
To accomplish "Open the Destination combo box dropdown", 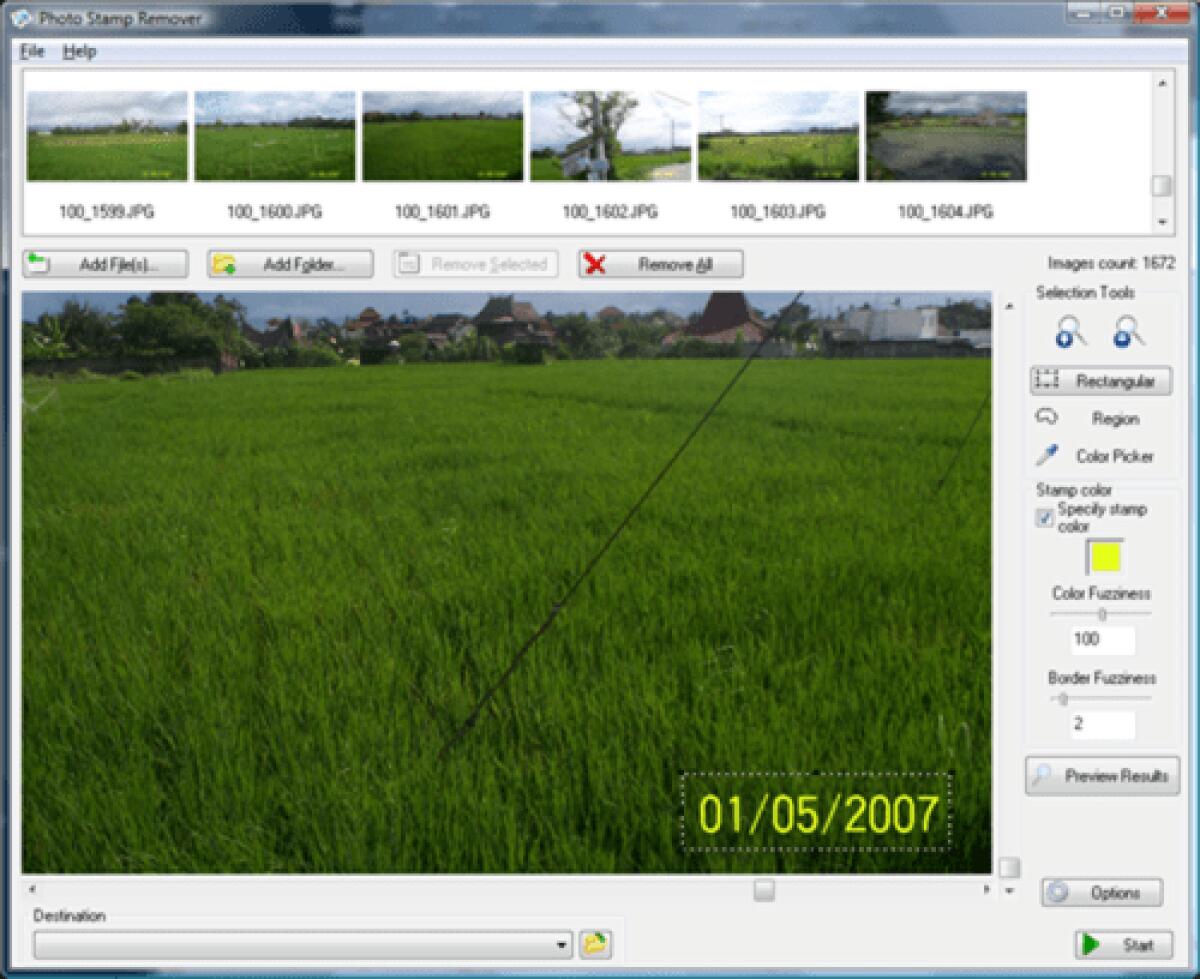I will pos(564,942).
